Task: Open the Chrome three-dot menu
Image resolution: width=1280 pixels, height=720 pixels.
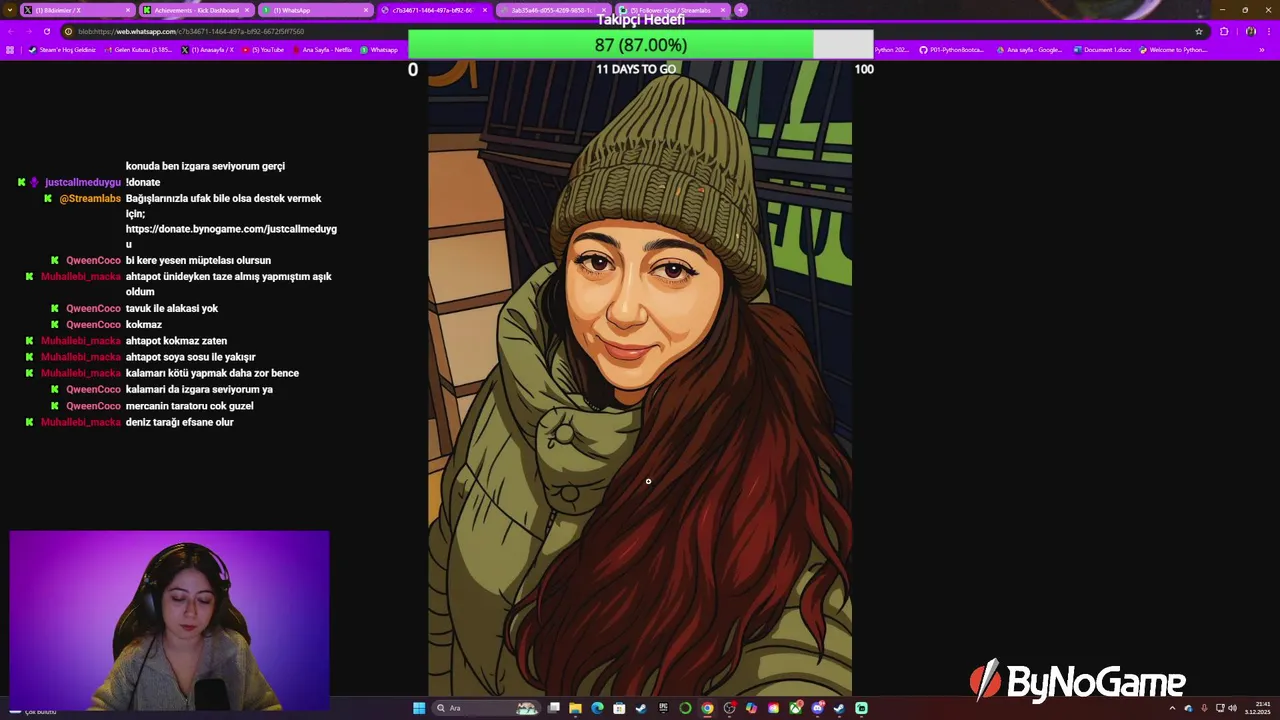Action: pyautogui.click(x=1269, y=31)
